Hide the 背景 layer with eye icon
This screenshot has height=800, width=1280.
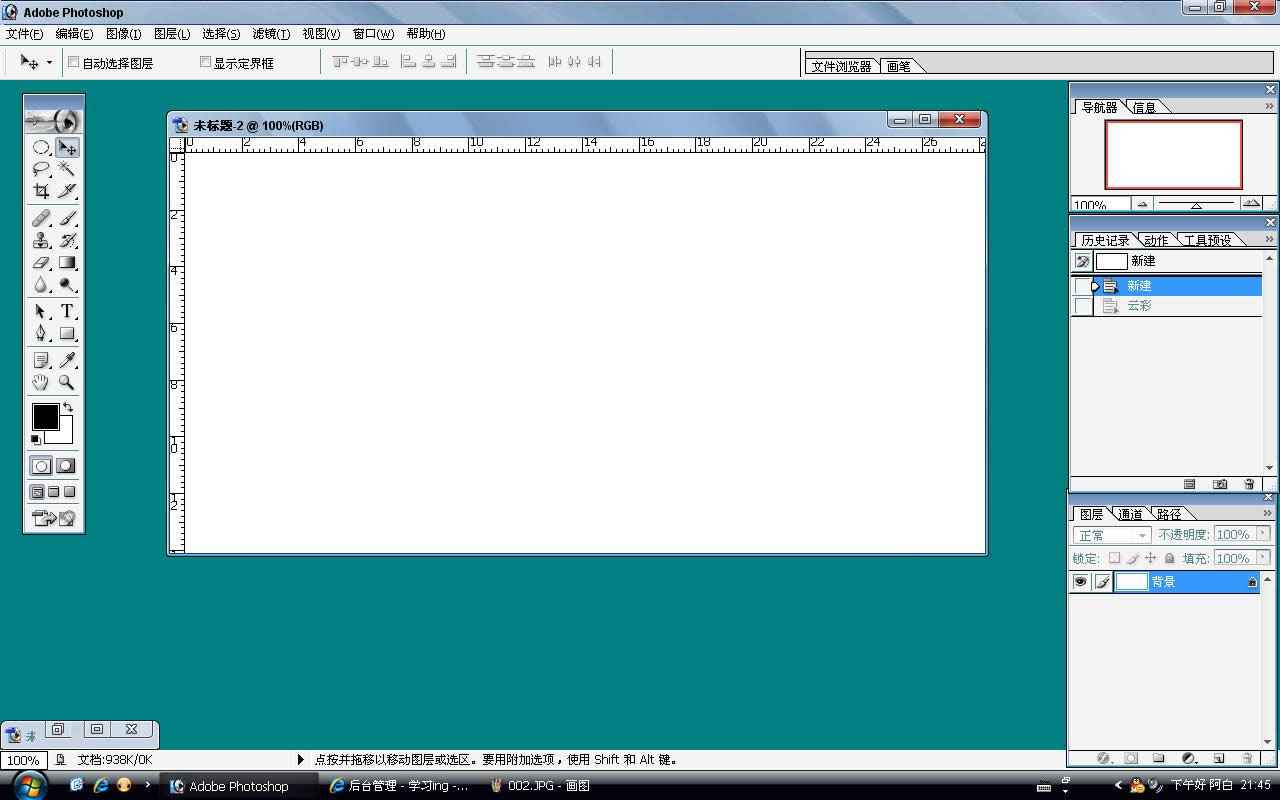click(x=1080, y=582)
